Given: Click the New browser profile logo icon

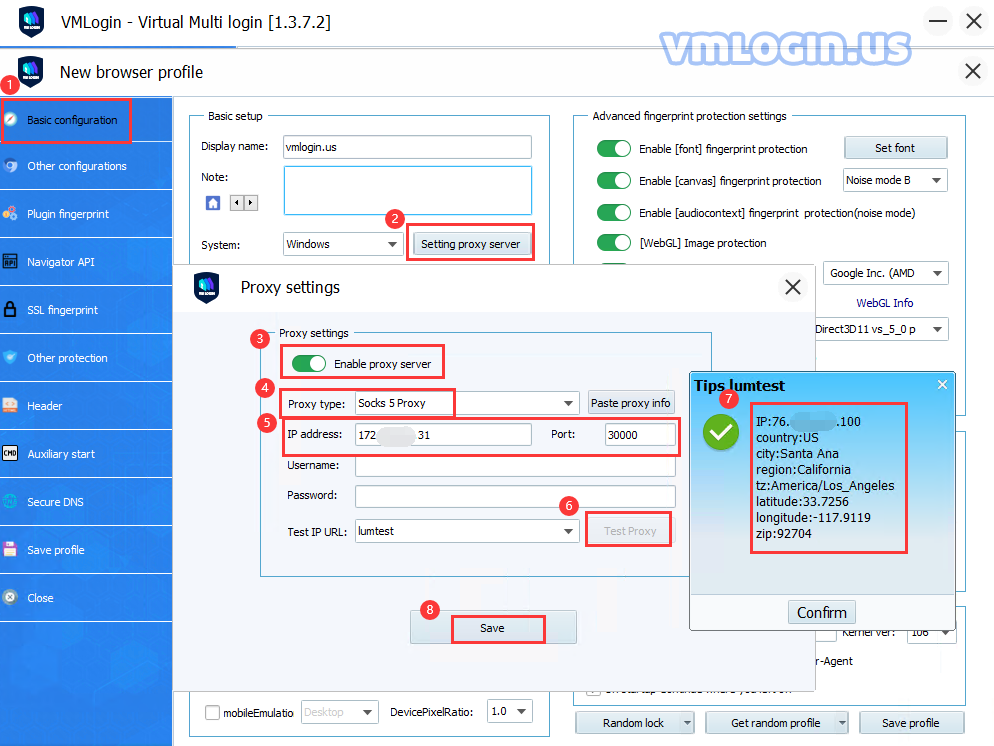Looking at the screenshot, I should 30,72.
